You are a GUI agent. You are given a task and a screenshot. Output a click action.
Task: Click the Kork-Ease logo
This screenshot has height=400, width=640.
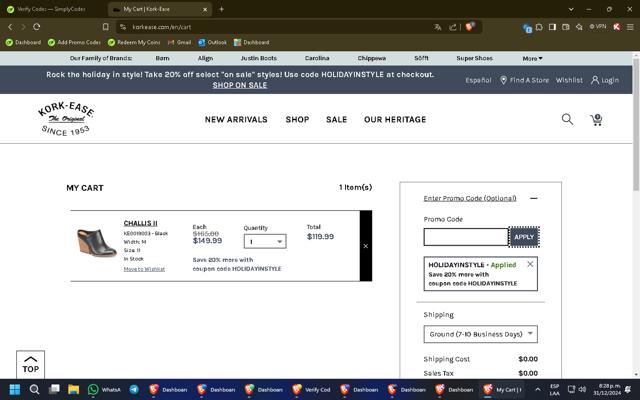point(66,119)
